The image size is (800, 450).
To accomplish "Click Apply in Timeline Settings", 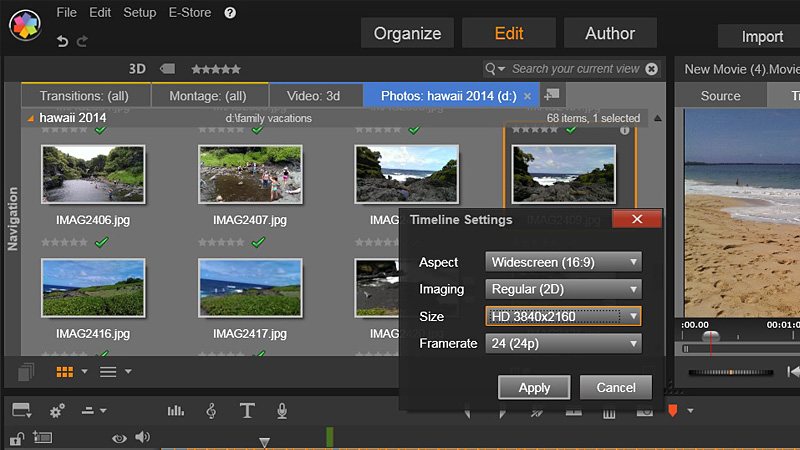I will (x=534, y=387).
